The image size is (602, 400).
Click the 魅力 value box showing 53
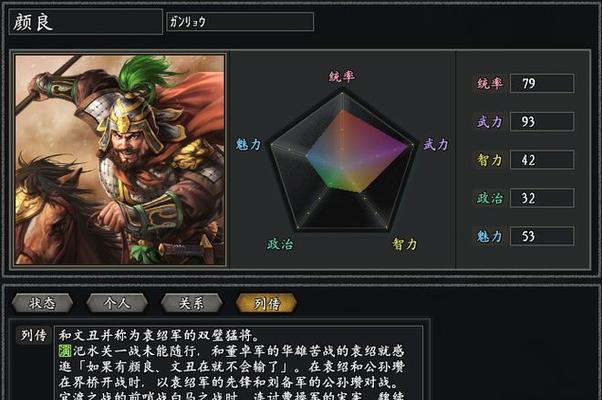coord(542,236)
